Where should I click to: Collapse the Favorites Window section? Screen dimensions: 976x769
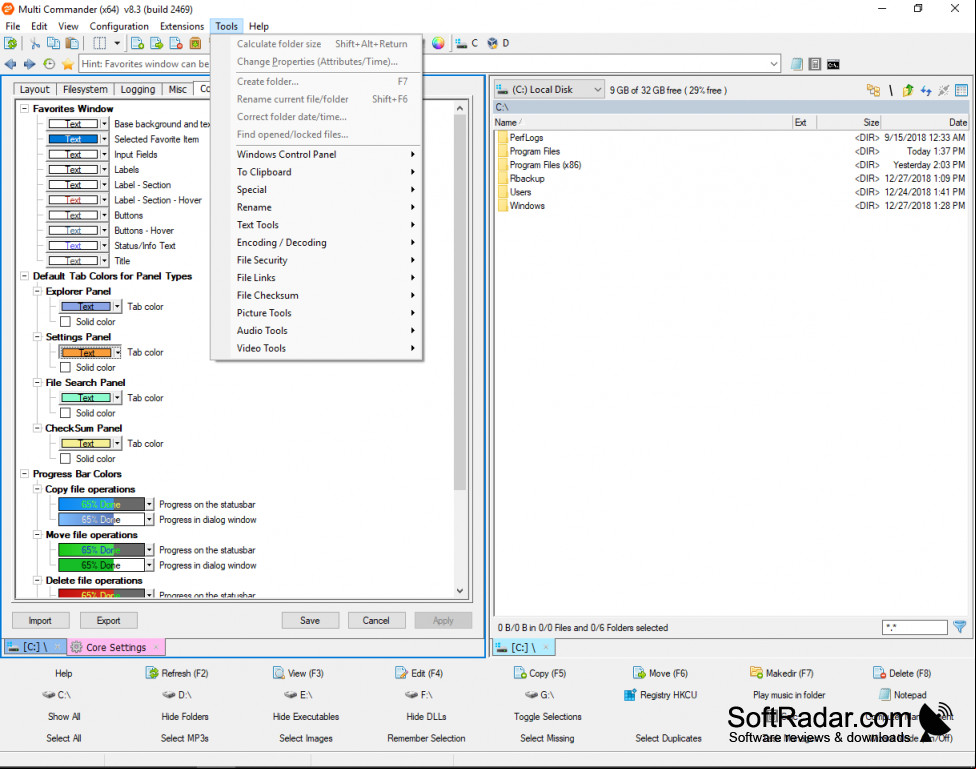24,108
